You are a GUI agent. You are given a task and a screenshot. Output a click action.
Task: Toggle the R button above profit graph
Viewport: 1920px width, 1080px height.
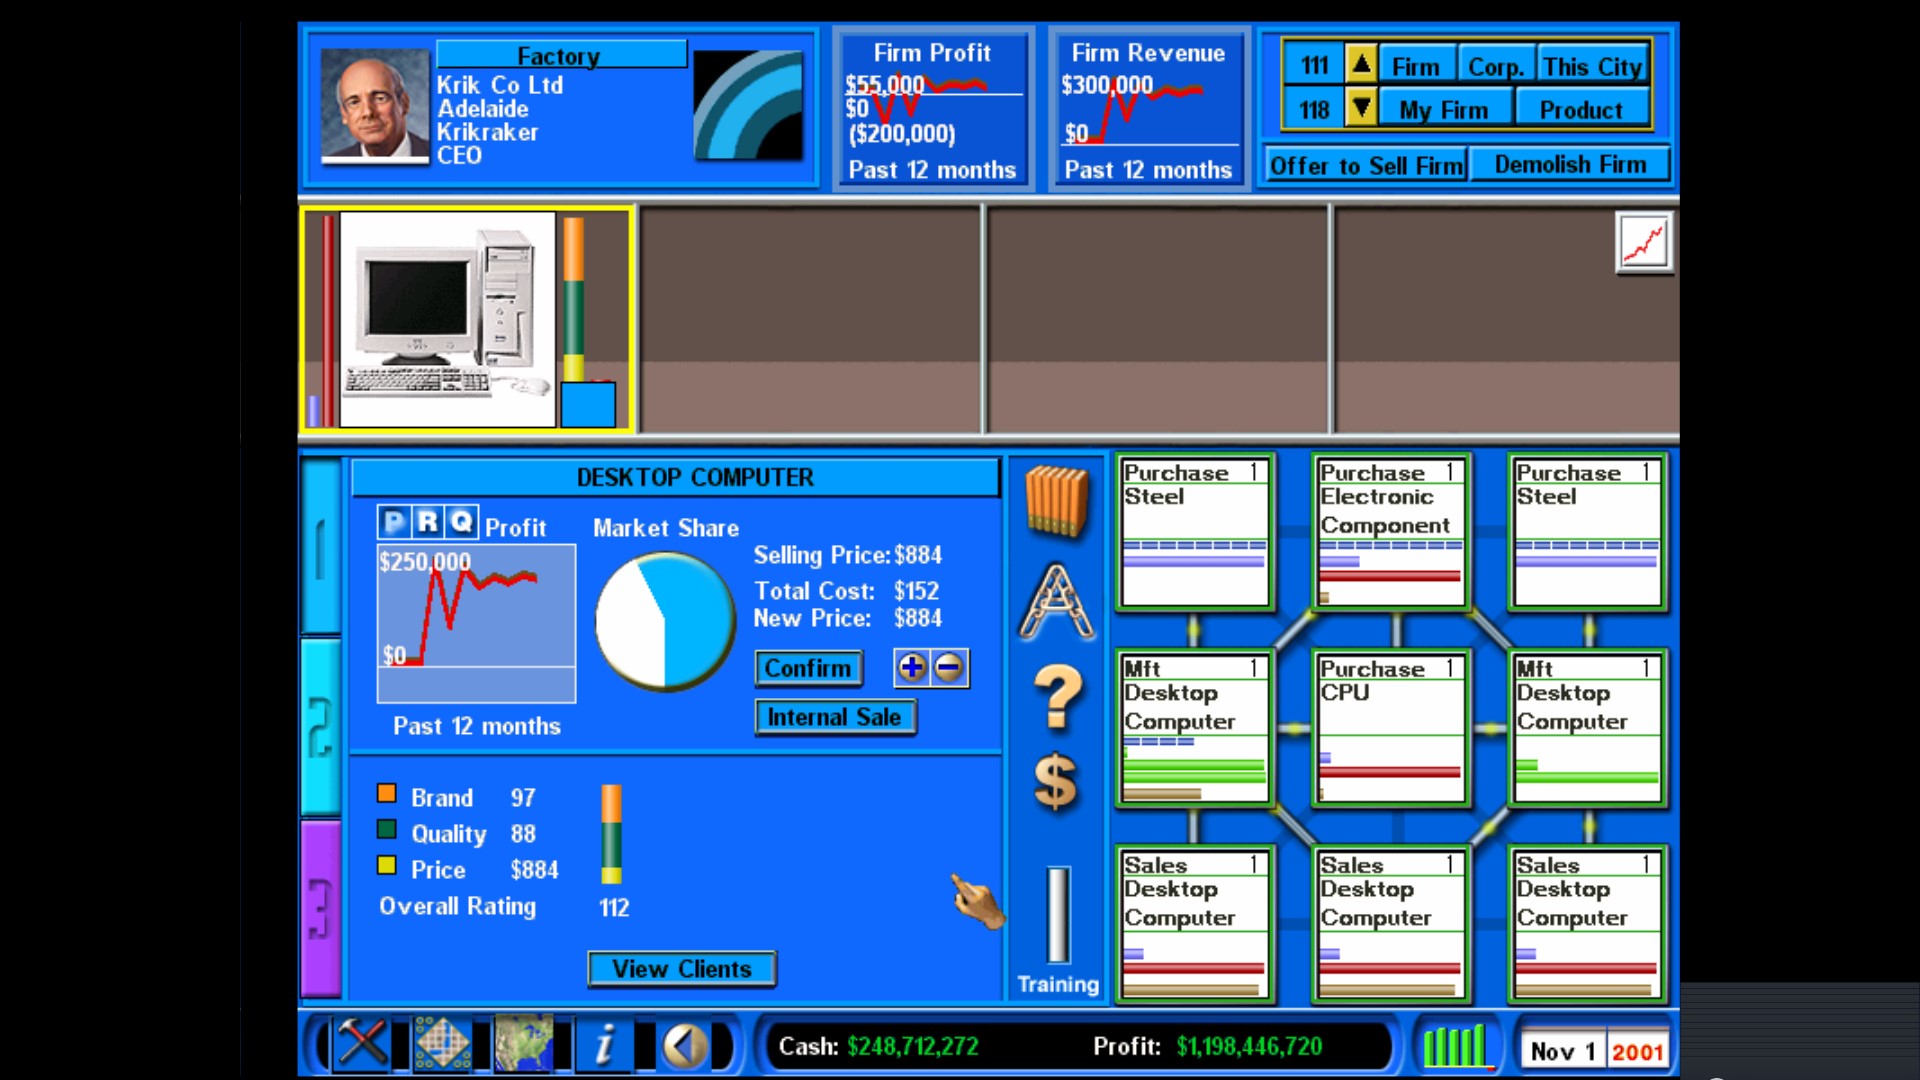tap(428, 522)
